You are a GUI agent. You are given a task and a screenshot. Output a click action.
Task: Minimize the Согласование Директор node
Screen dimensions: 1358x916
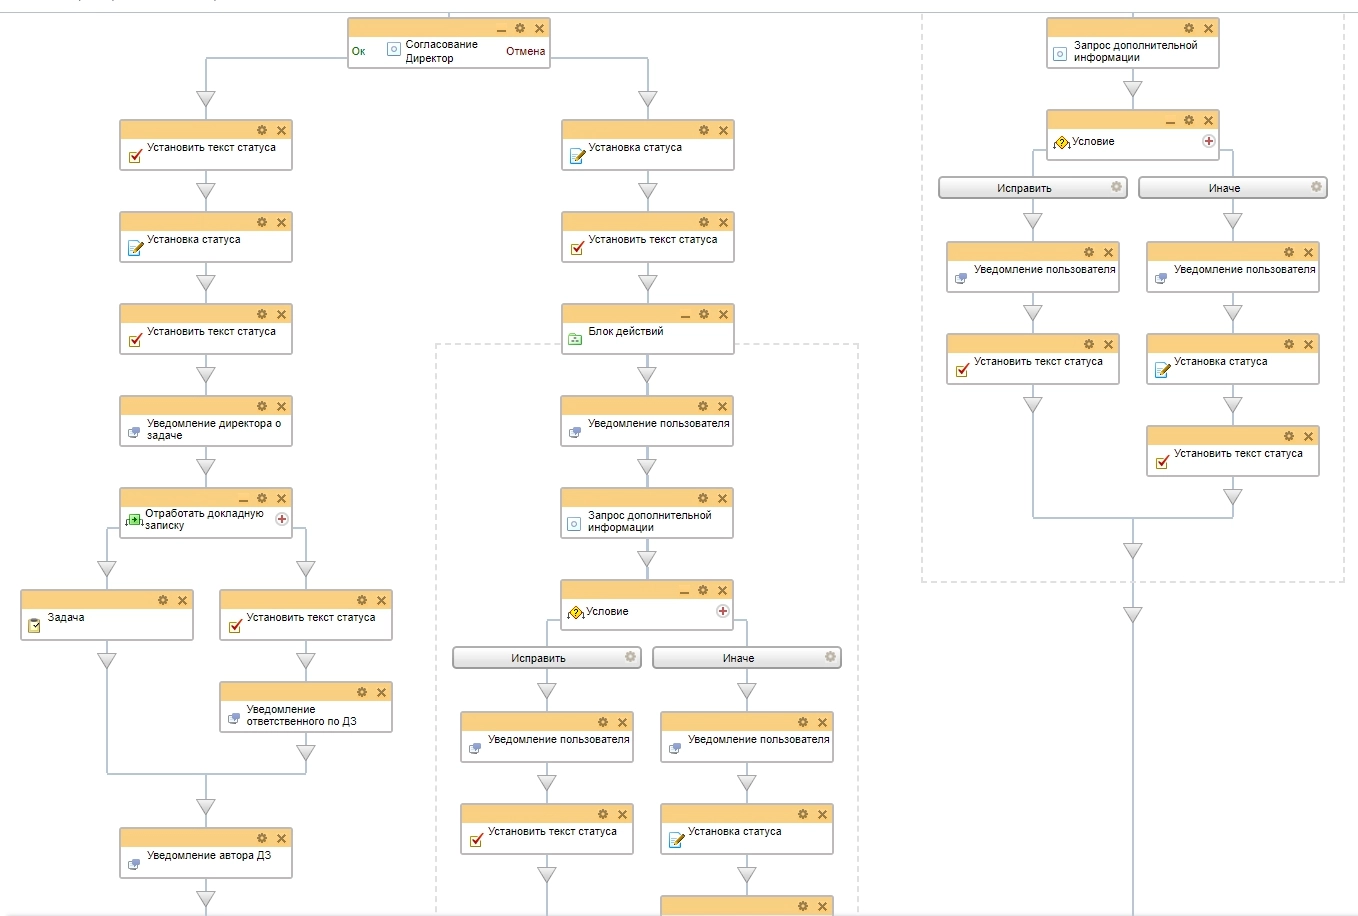501,29
